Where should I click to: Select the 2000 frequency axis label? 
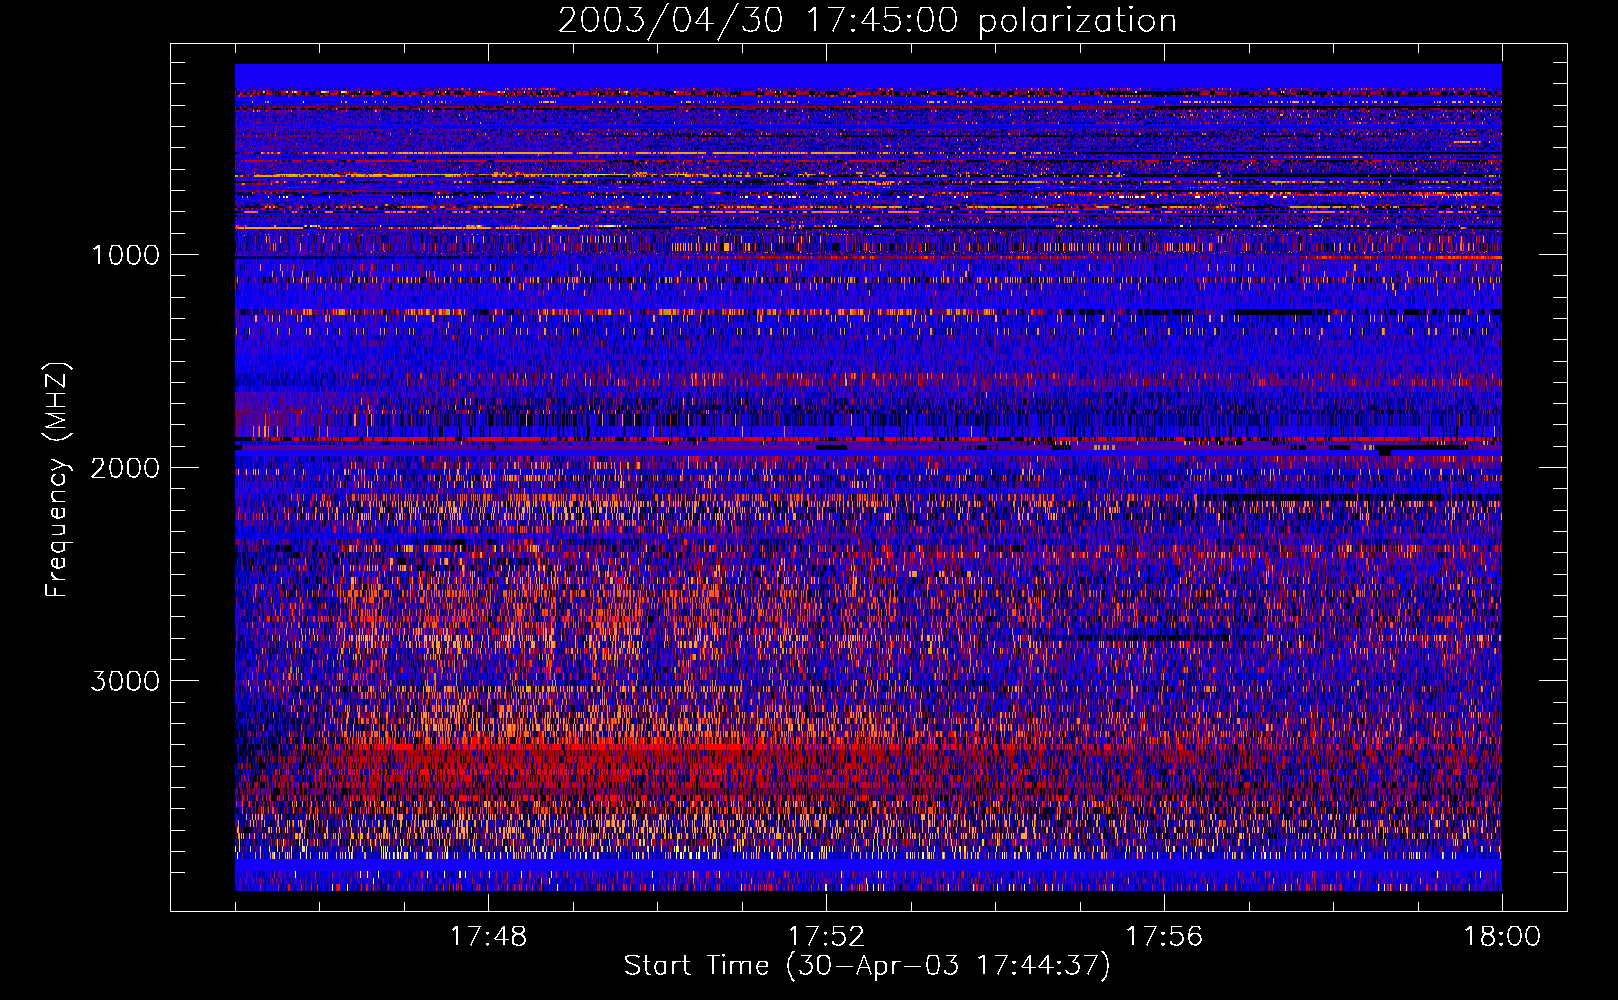(125, 468)
